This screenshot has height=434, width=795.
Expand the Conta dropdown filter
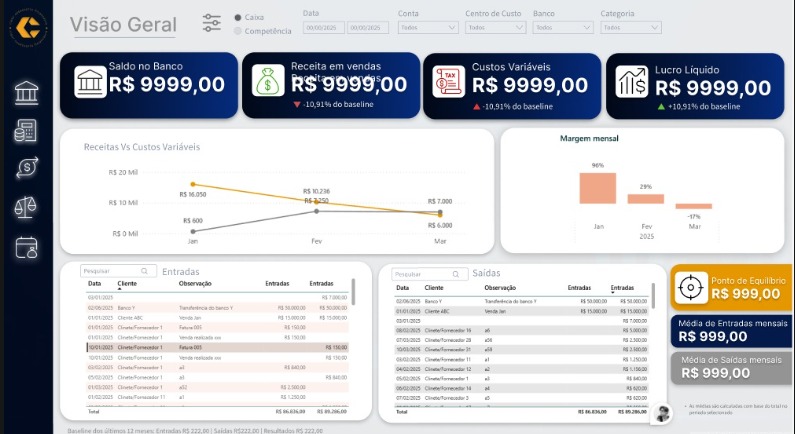click(x=428, y=28)
